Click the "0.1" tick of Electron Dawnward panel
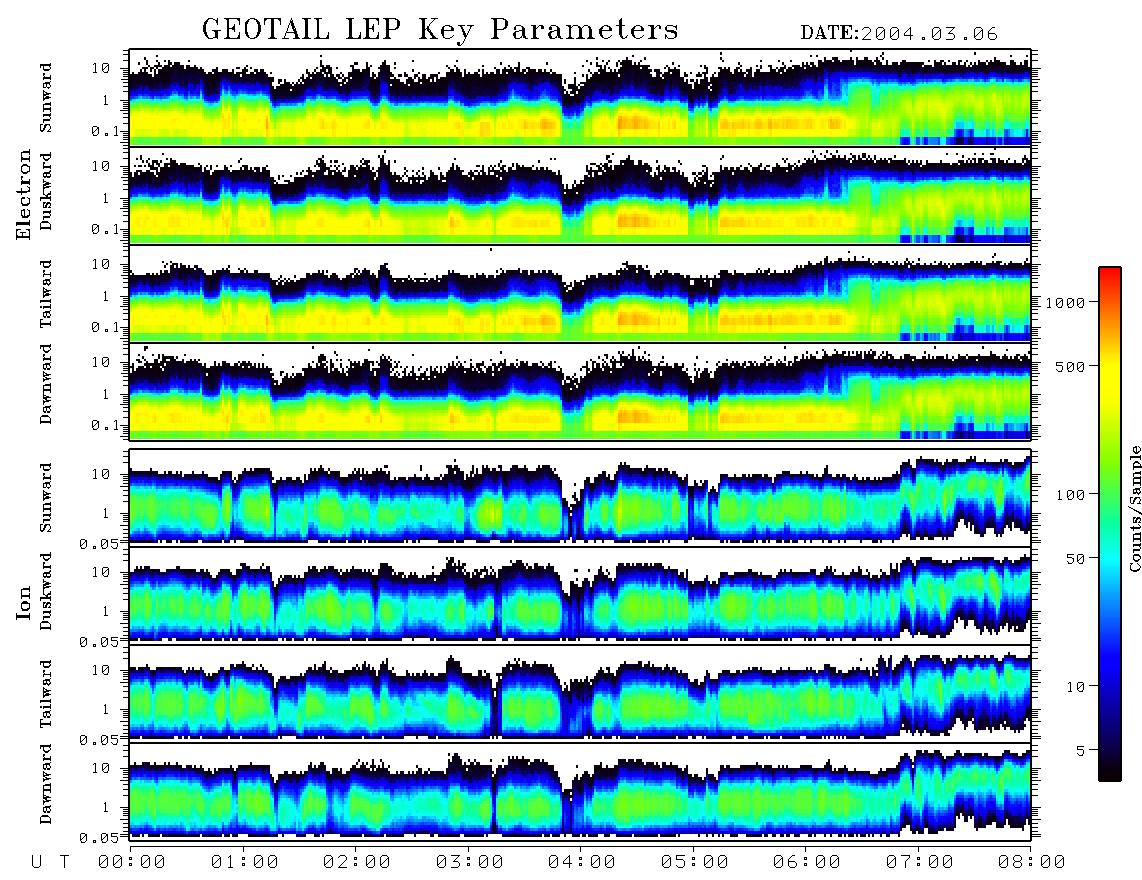1142x880 pixels. 106,425
